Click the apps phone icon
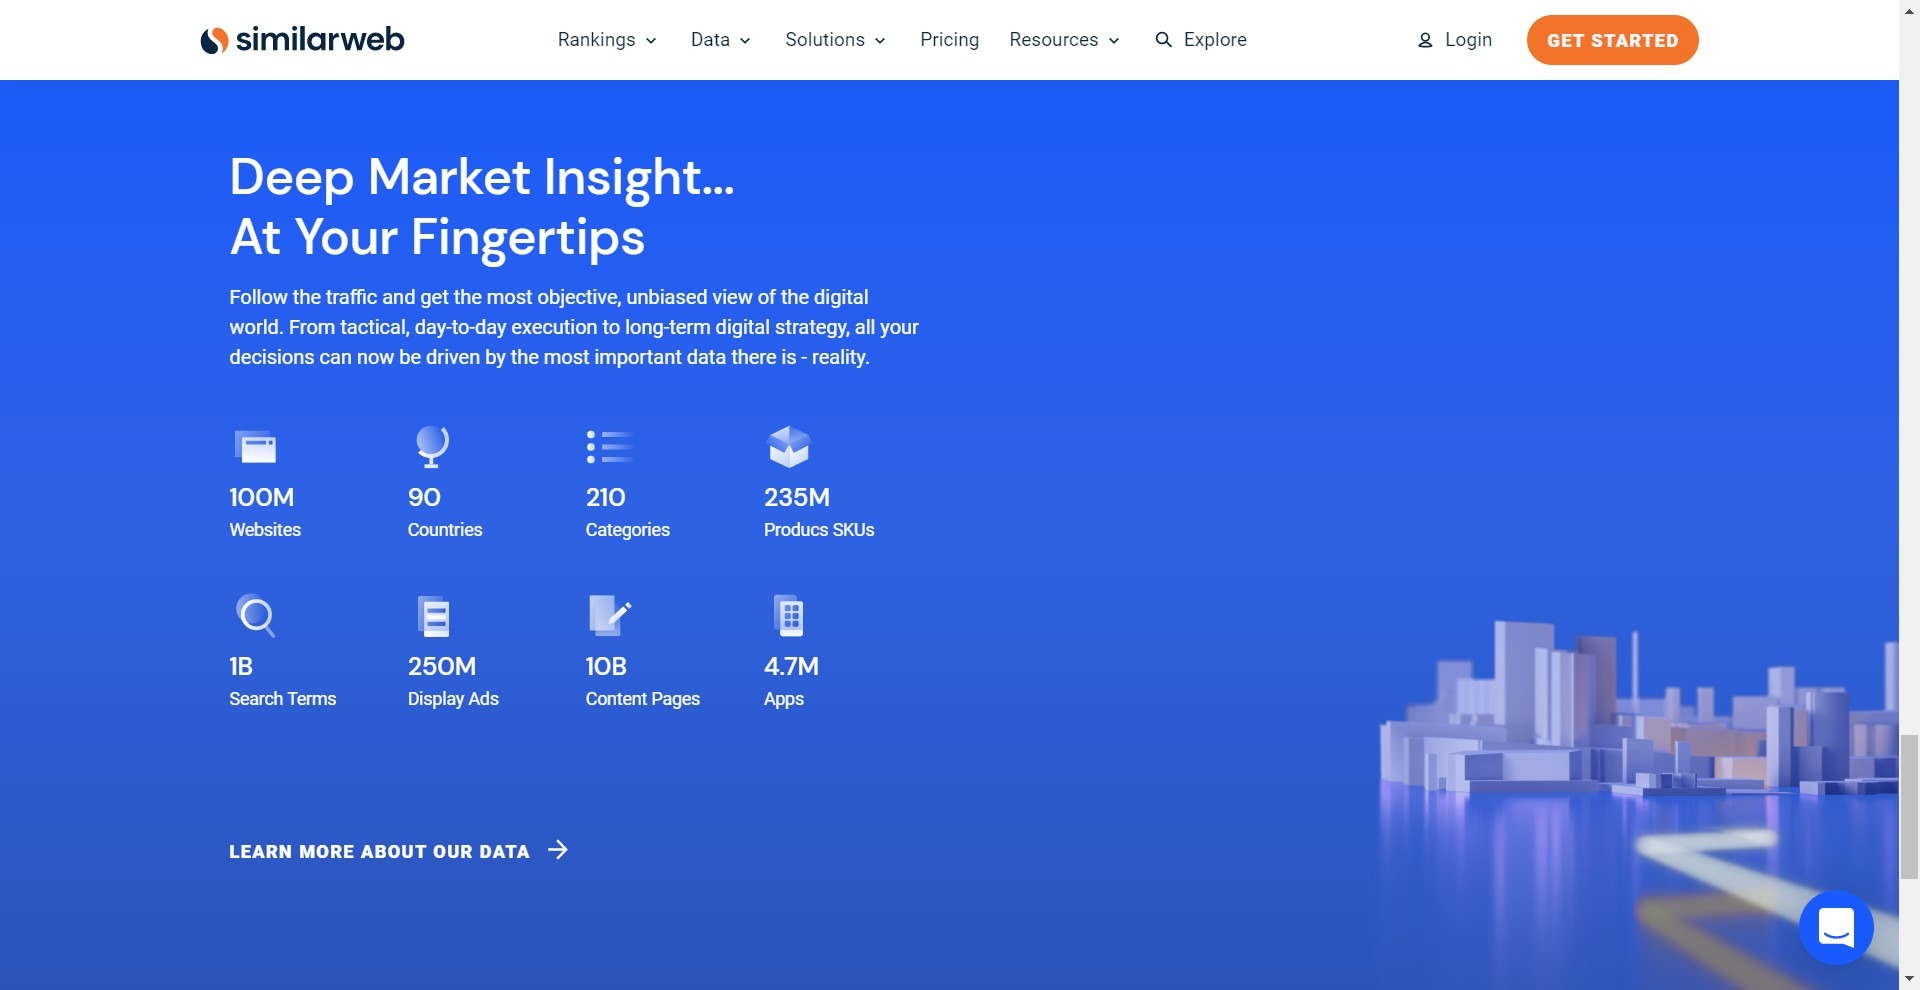The width and height of the screenshot is (1920, 990). 789,615
